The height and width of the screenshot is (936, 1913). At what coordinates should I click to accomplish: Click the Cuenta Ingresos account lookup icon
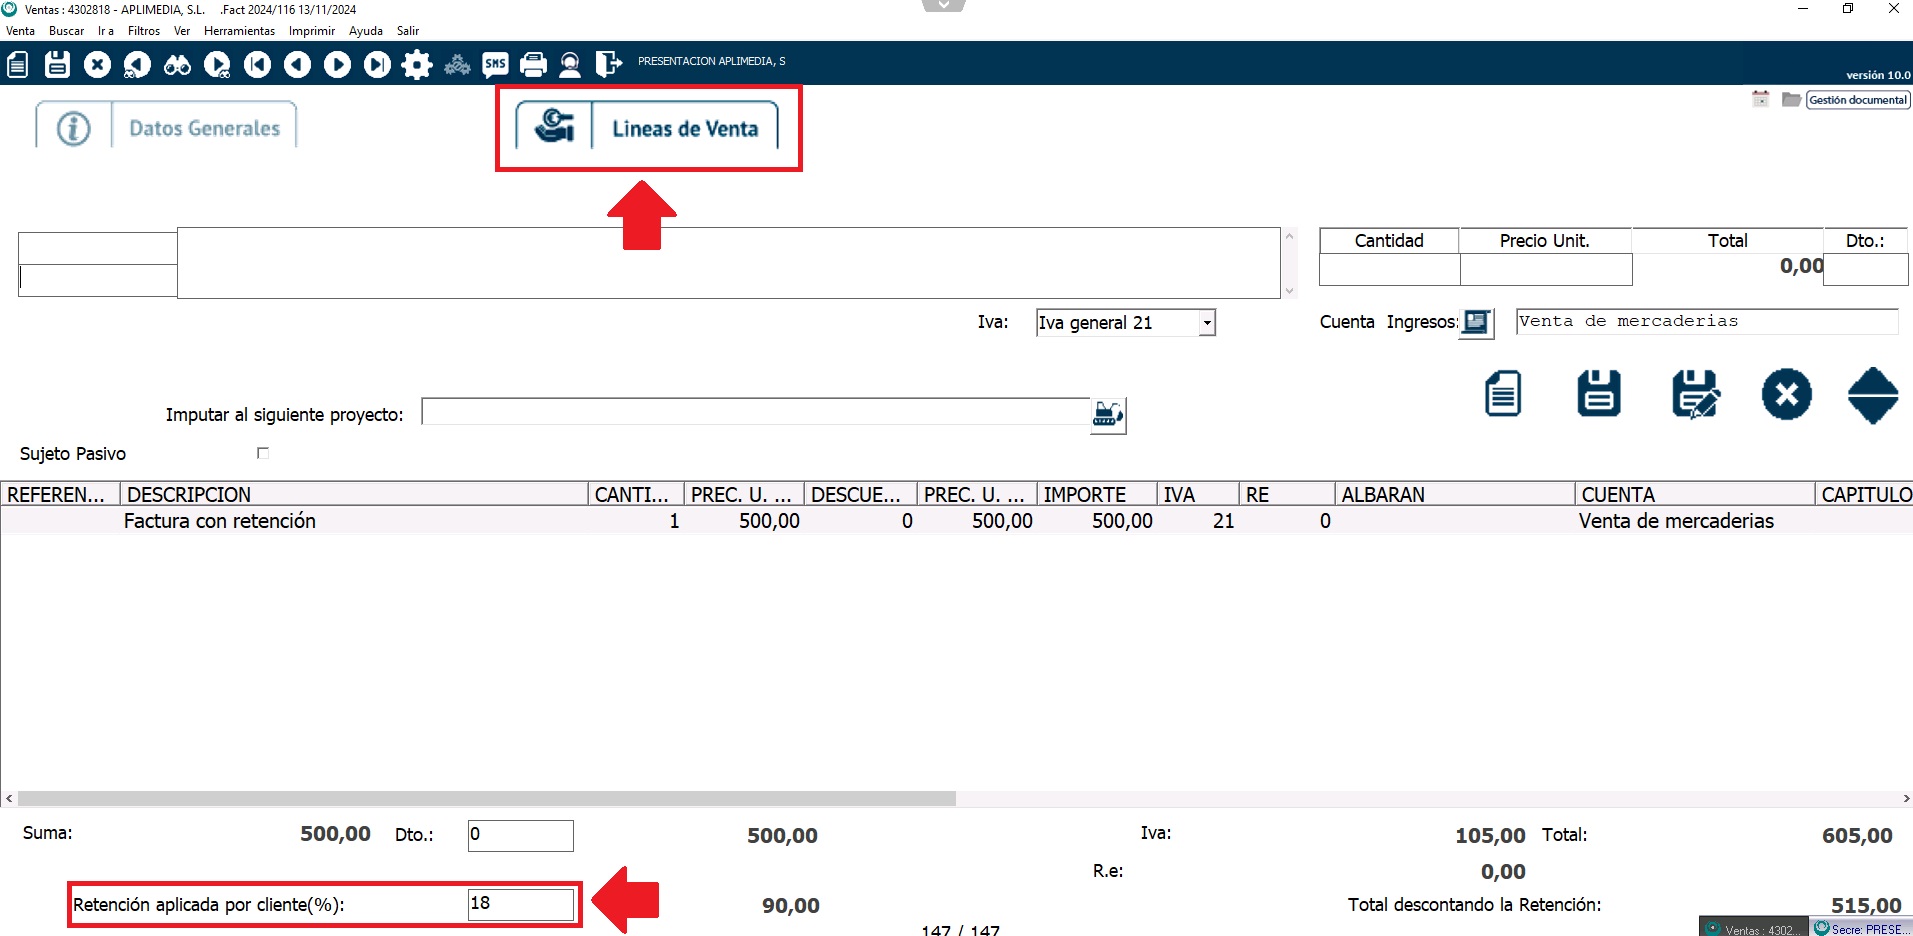pyautogui.click(x=1476, y=322)
